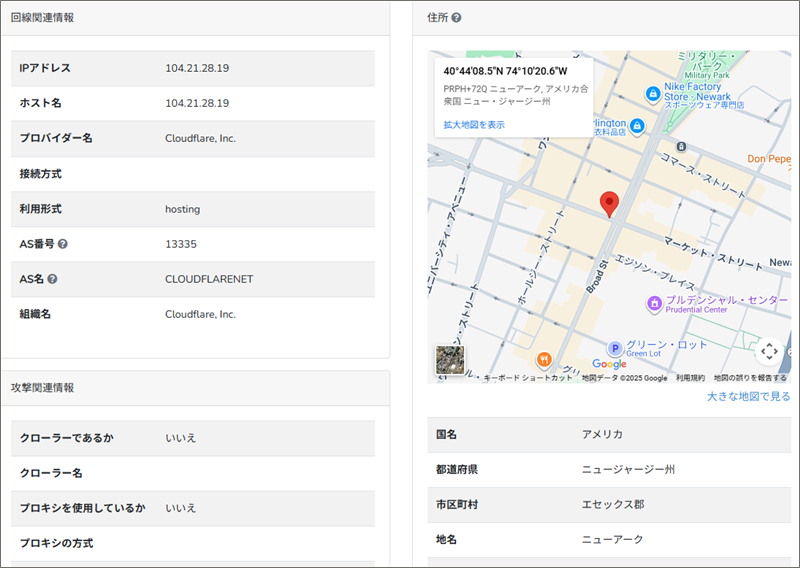Click the IP address value 104.21.28.19
Image resolution: width=800 pixels, height=568 pixels.
tap(197, 68)
